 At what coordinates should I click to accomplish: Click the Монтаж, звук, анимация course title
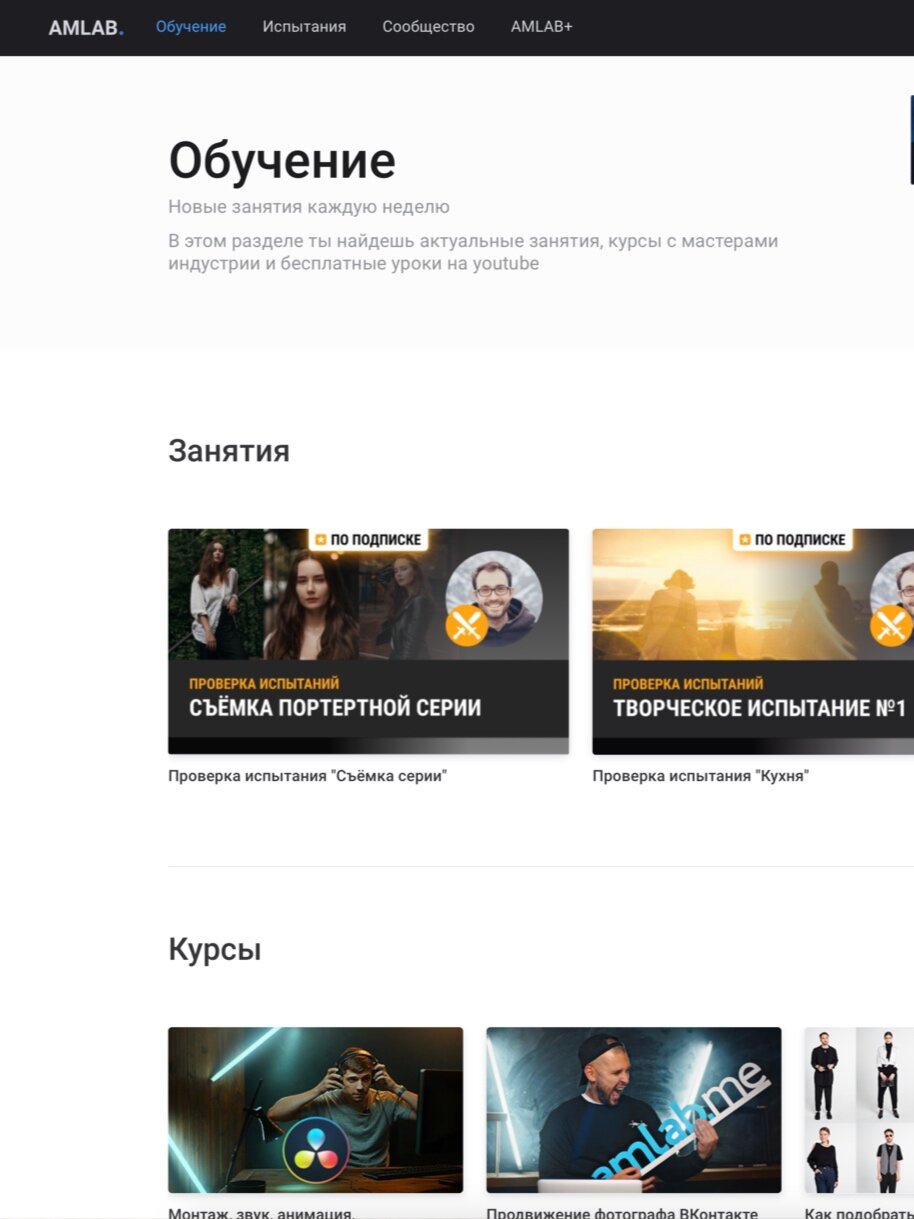point(262,1213)
